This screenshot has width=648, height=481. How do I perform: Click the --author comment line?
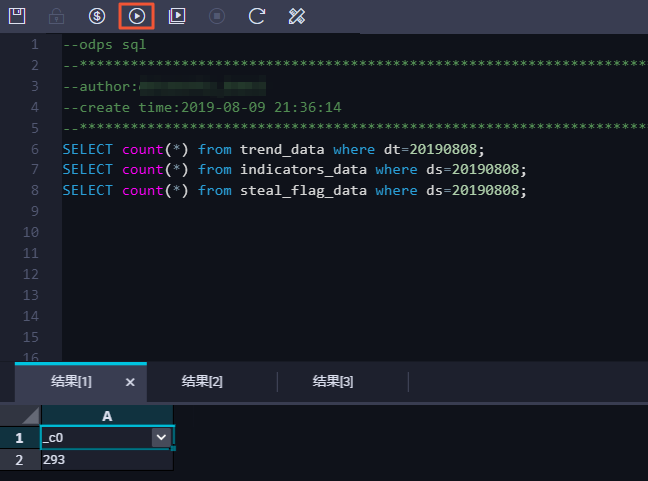(x=164, y=86)
